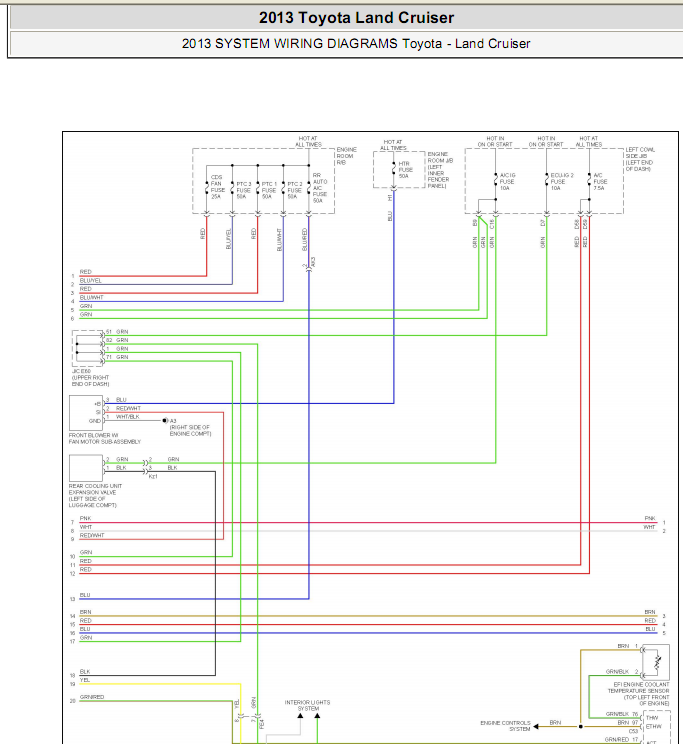Screen dimensions: 683x744
Task: Click the 'RED/WHT' label on left wire 9
Action: 92,535
